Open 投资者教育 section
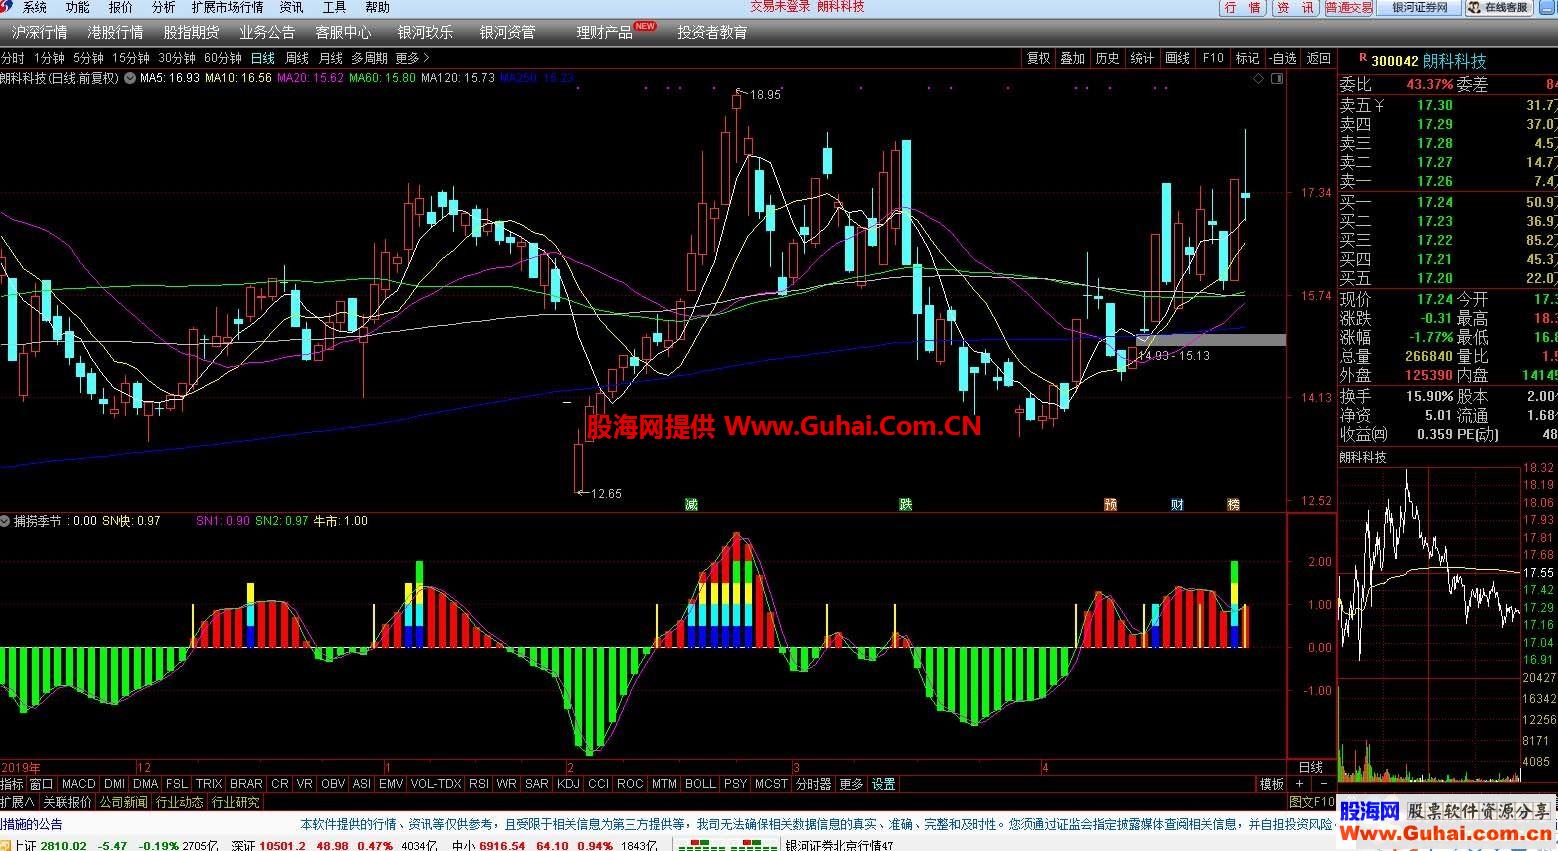 (x=712, y=32)
